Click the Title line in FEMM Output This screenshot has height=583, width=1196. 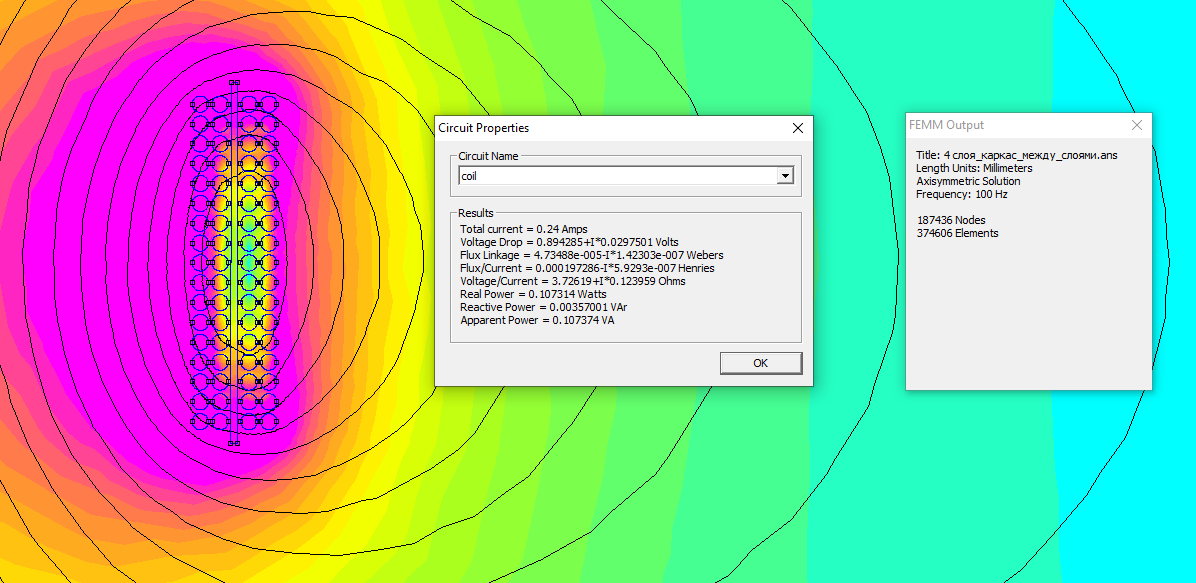1017,155
